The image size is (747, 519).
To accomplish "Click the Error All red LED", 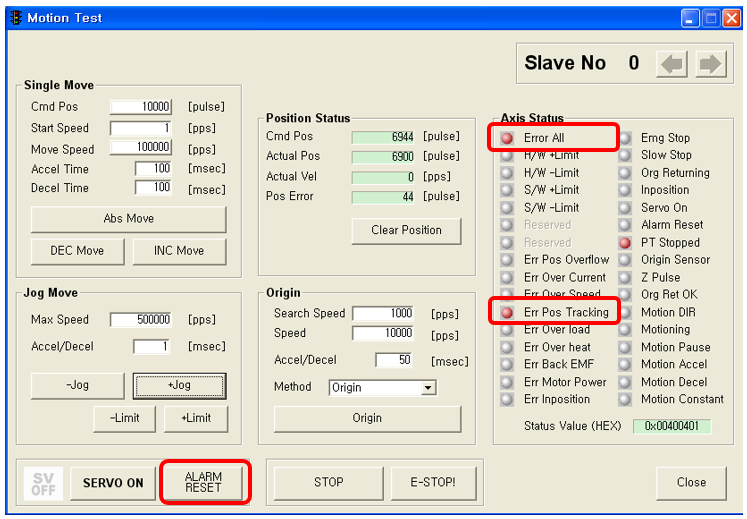I will (x=507, y=138).
